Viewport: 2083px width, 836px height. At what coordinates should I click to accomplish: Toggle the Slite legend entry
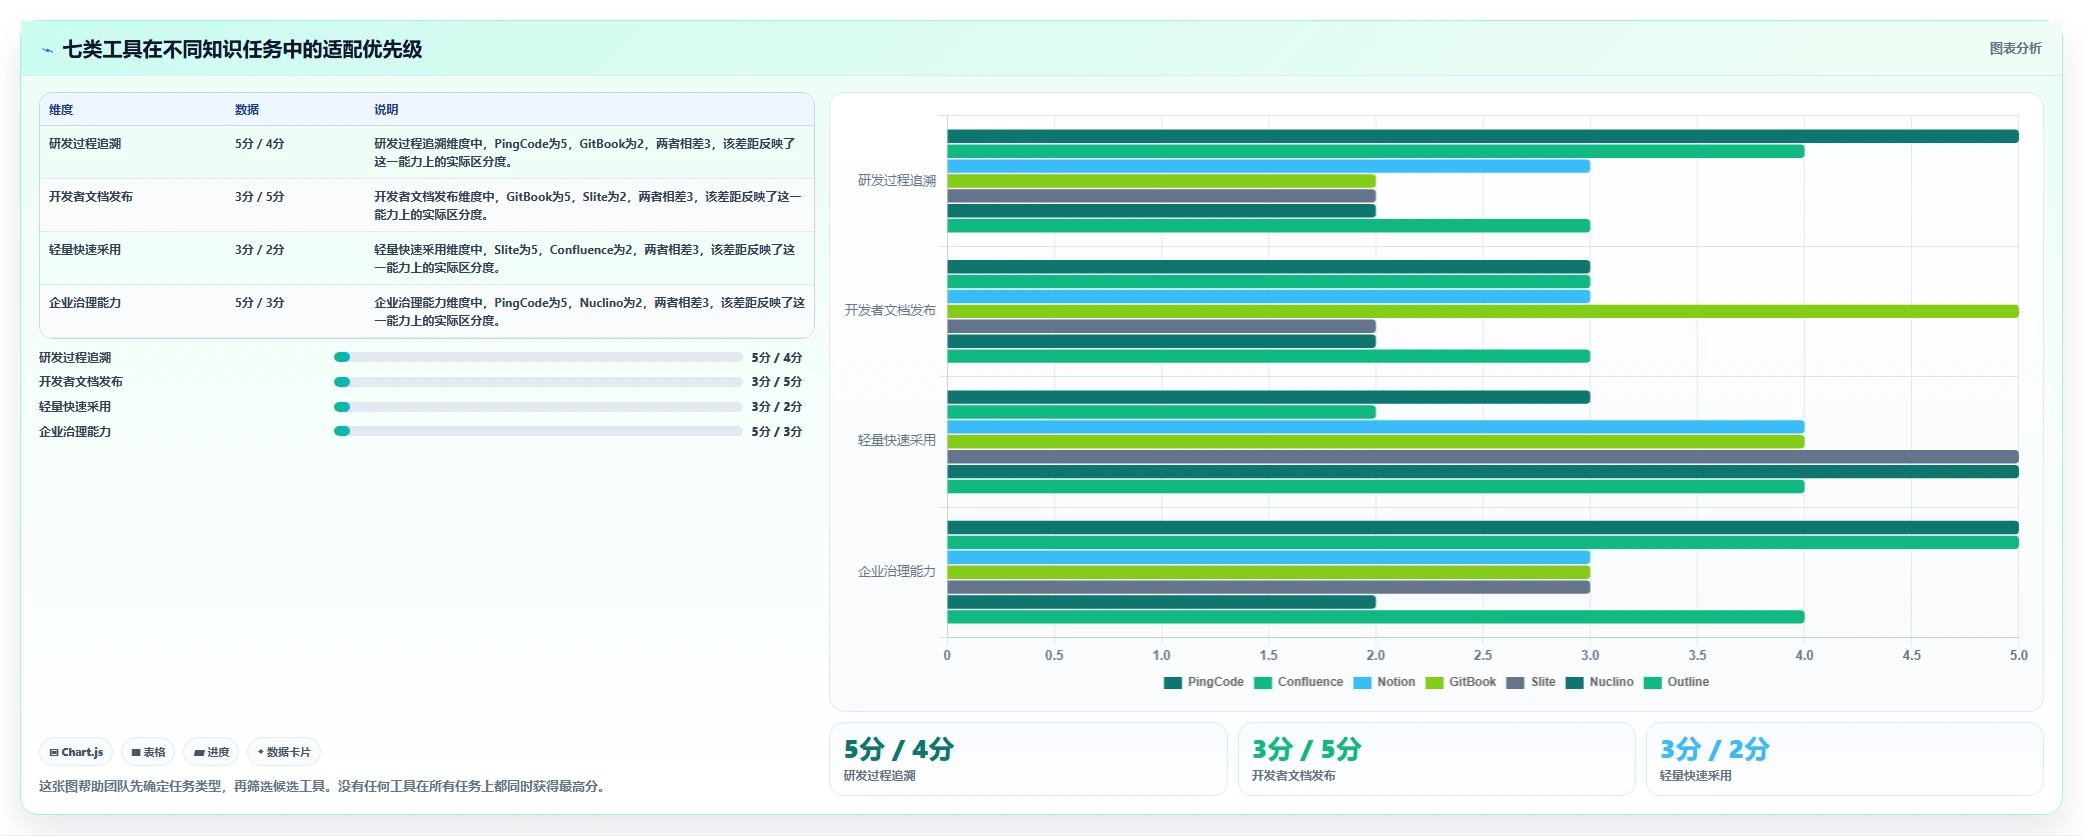(1531, 682)
